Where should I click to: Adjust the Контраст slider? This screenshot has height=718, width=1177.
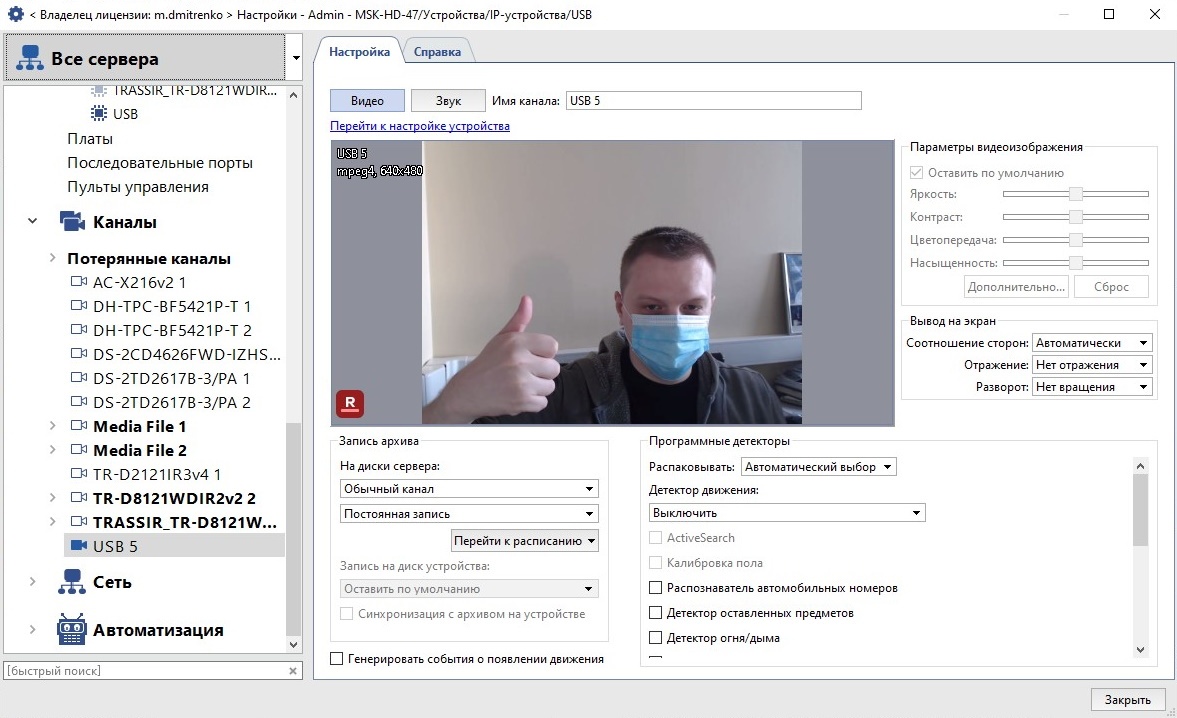click(1076, 217)
